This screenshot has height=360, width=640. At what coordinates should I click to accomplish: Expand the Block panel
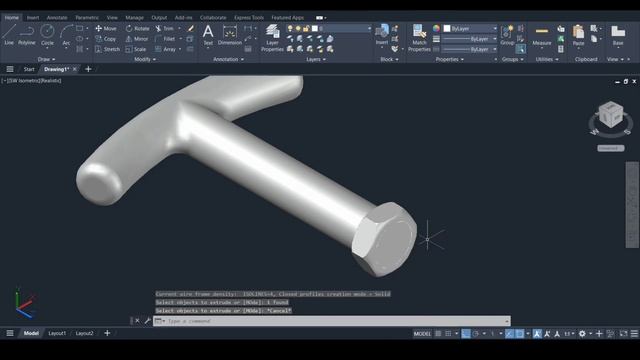click(x=389, y=59)
